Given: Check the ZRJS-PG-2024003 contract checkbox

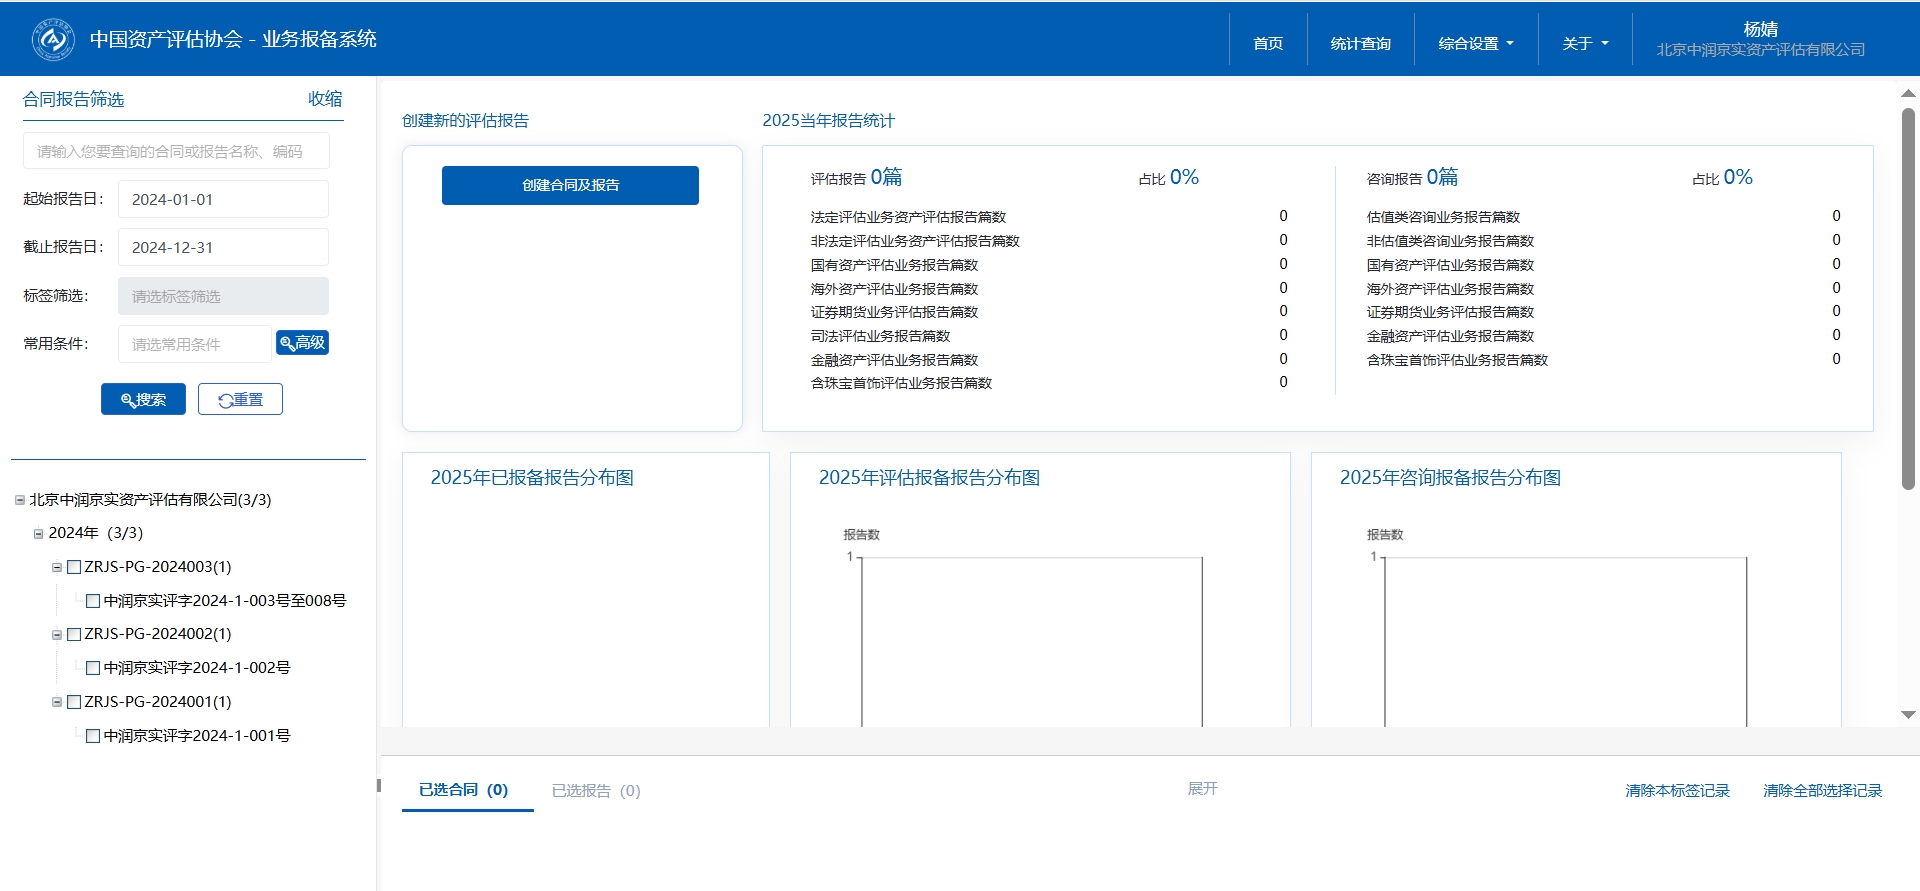Looking at the screenshot, I should coord(74,567).
